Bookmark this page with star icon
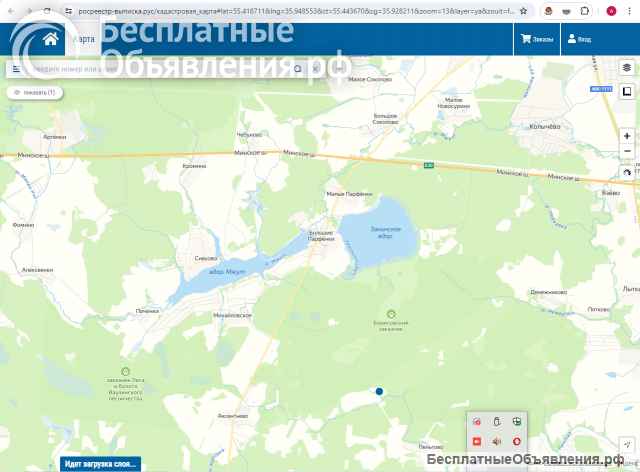The height and width of the screenshot is (472, 640). [x=523, y=11]
